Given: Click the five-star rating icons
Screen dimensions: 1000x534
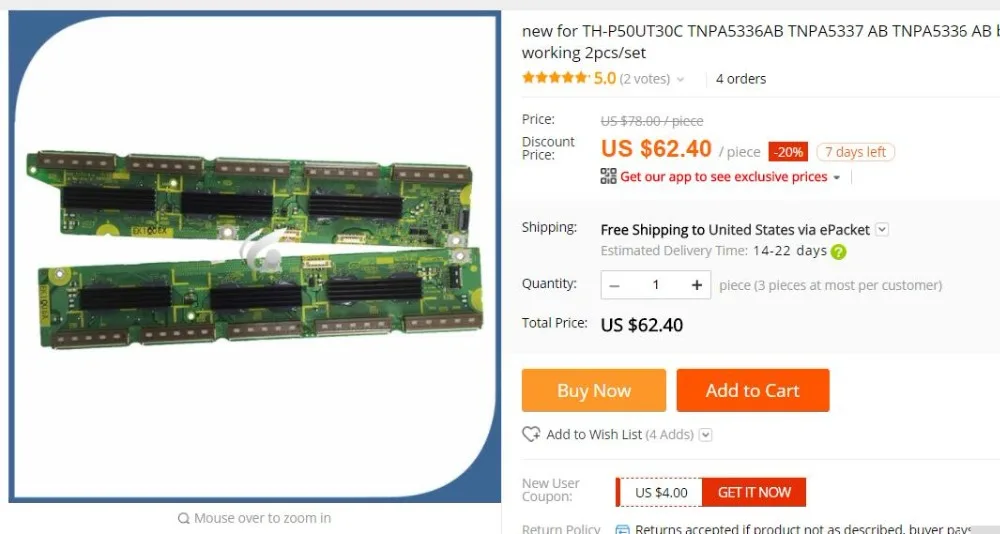Looking at the screenshot, I should [x=554, y=78].
